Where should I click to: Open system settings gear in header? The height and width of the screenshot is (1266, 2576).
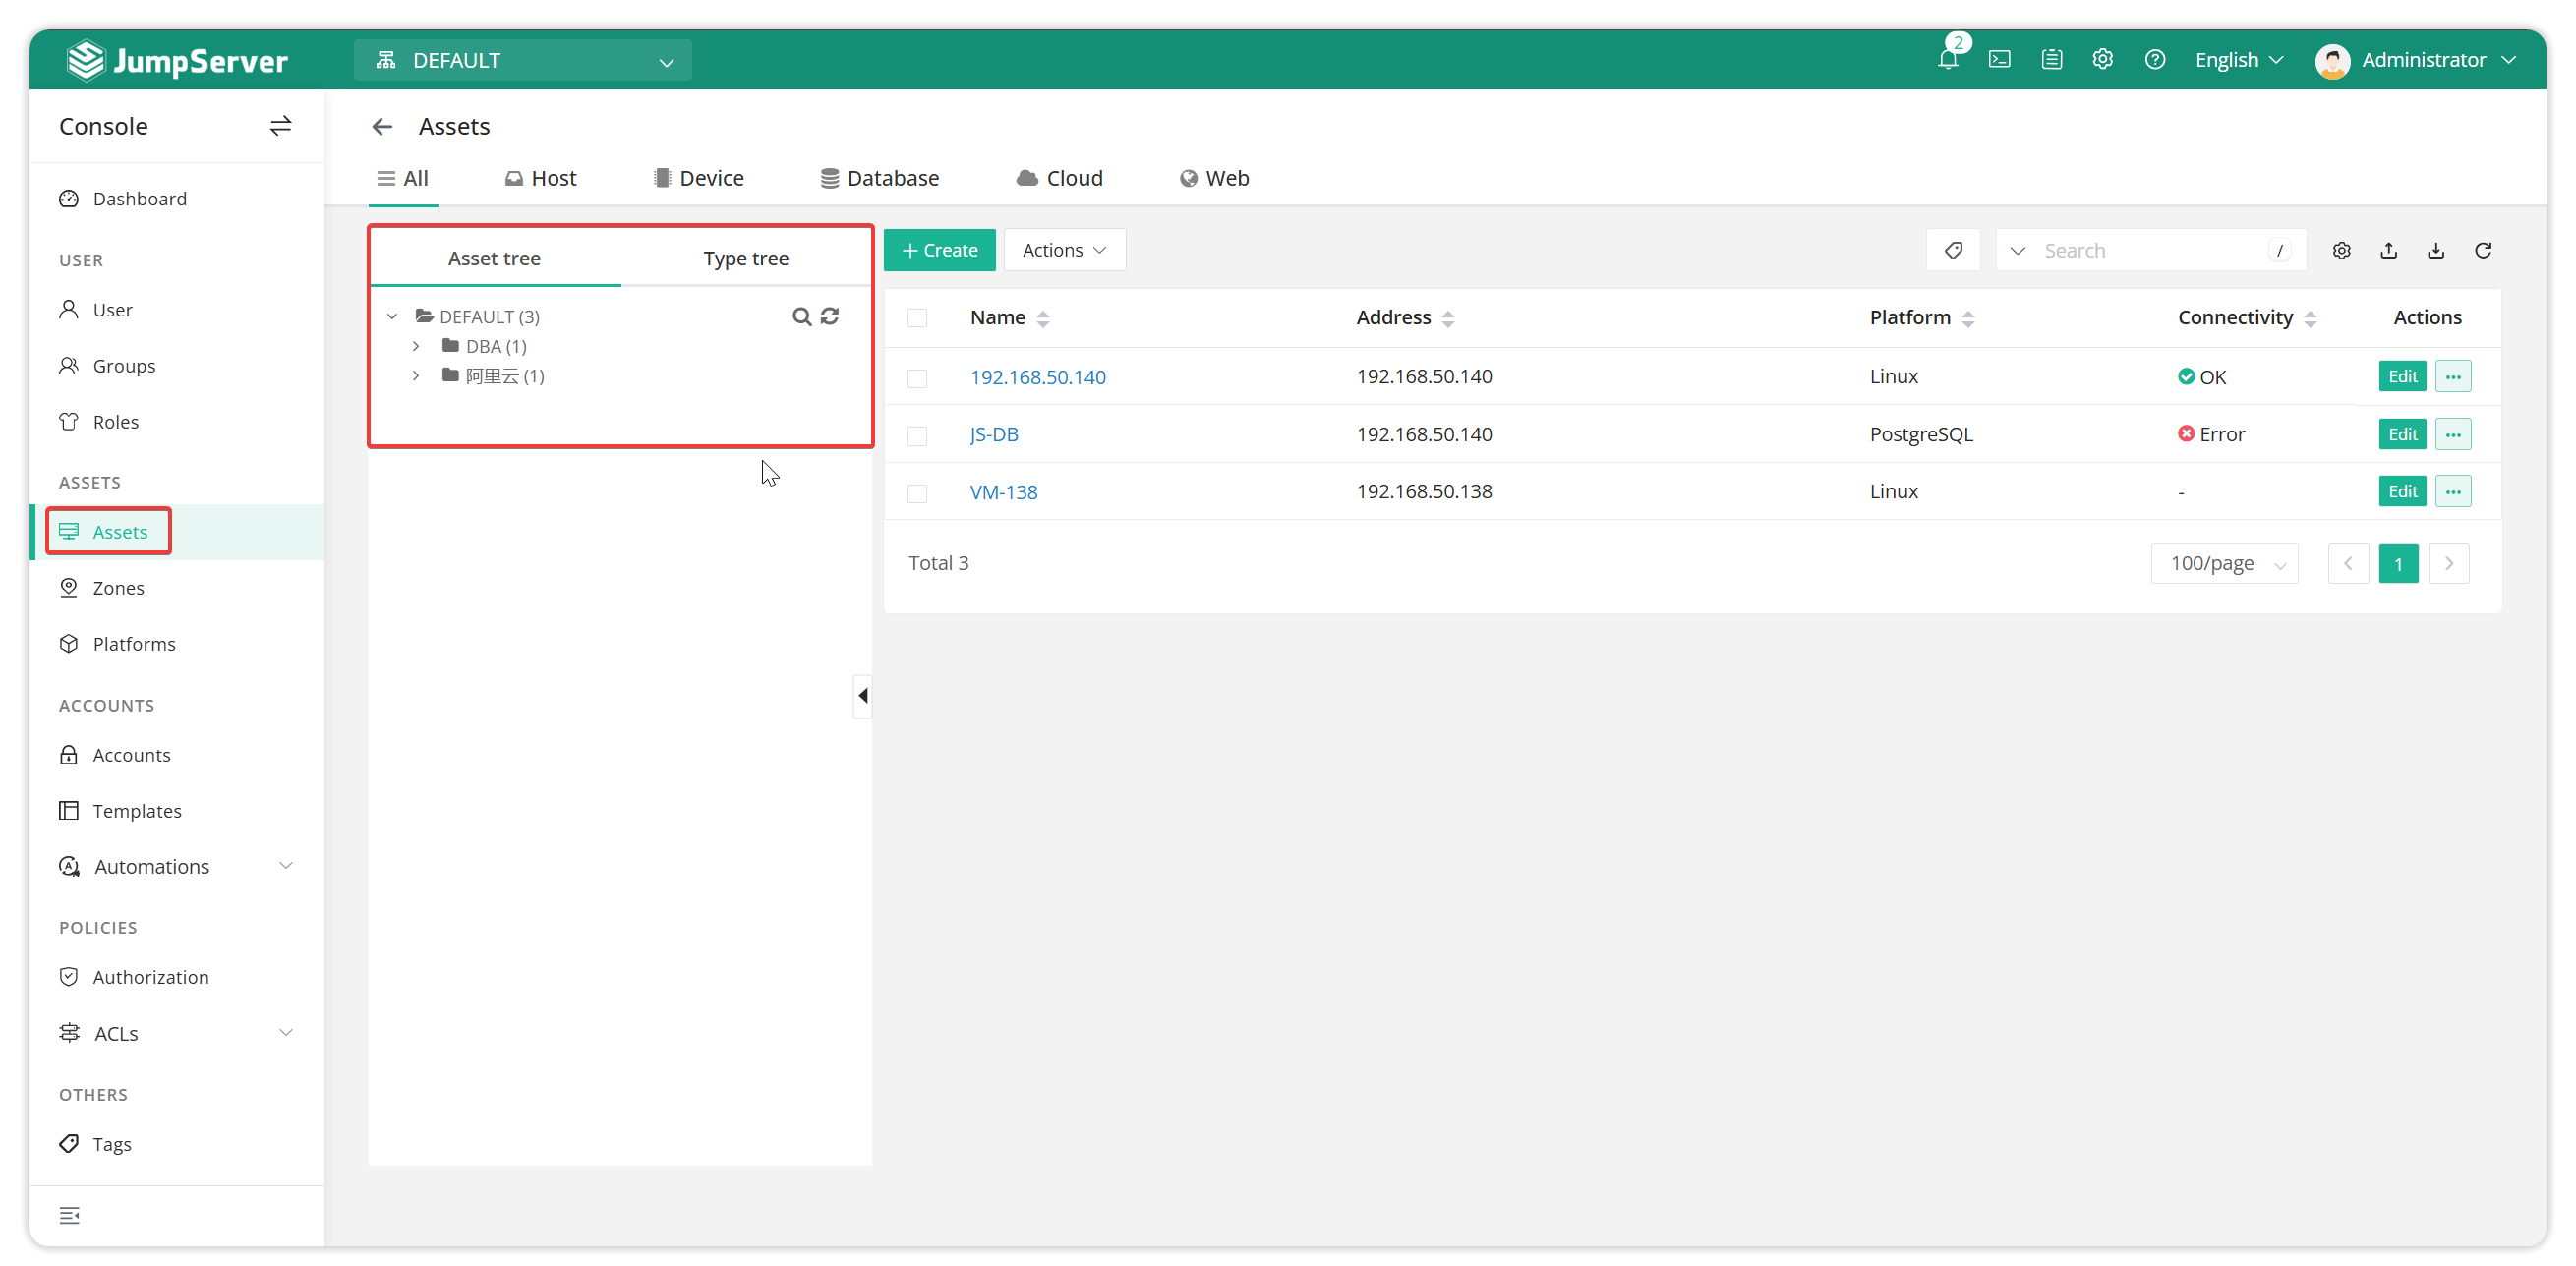click(2103, 60)
